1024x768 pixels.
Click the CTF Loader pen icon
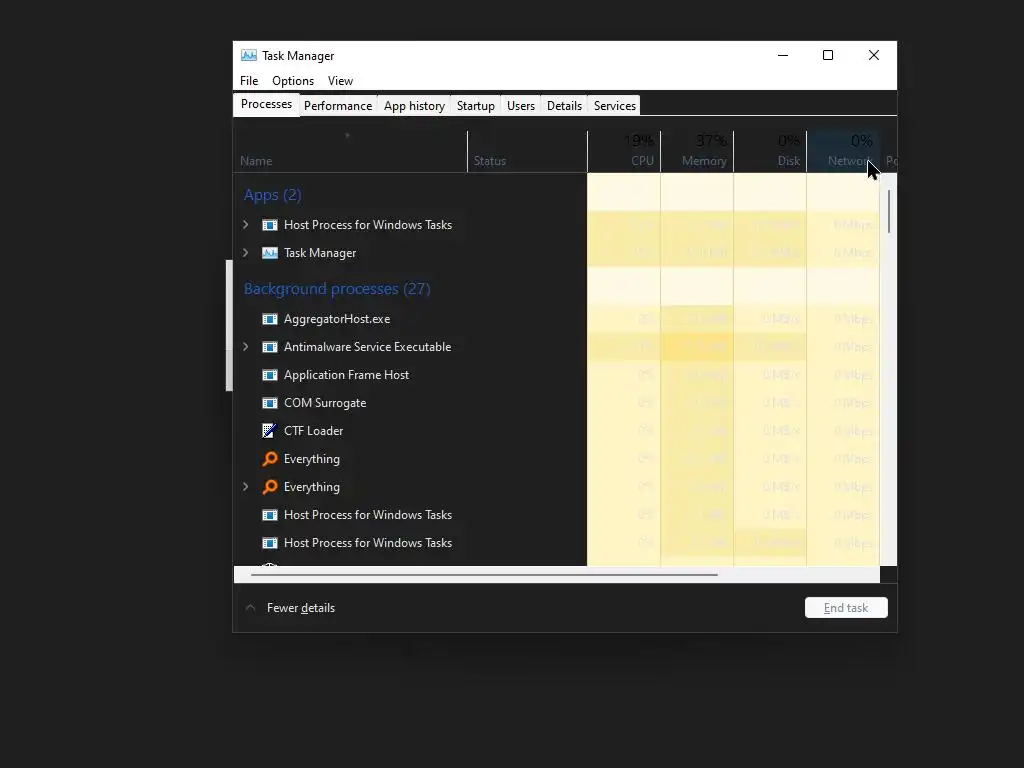(269, 431)
